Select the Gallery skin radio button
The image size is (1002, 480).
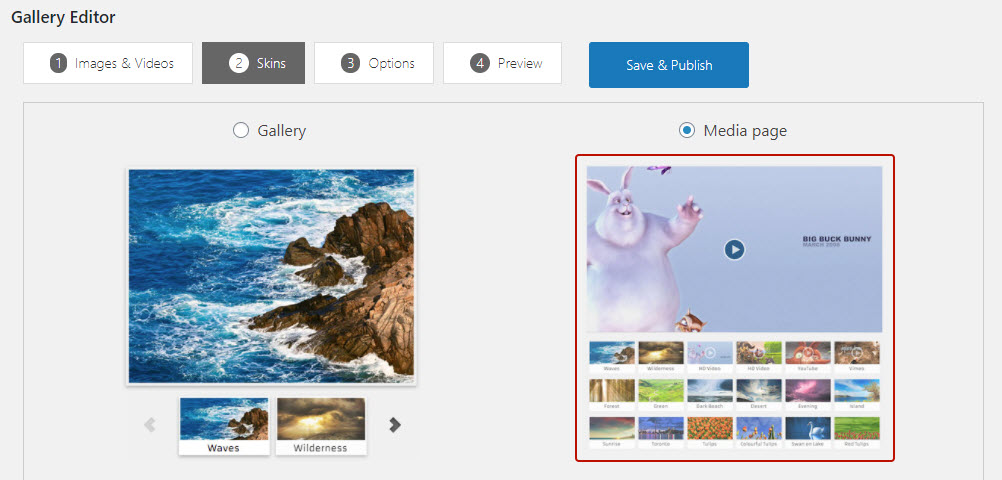pyautogui.click(x=241, y=131)
